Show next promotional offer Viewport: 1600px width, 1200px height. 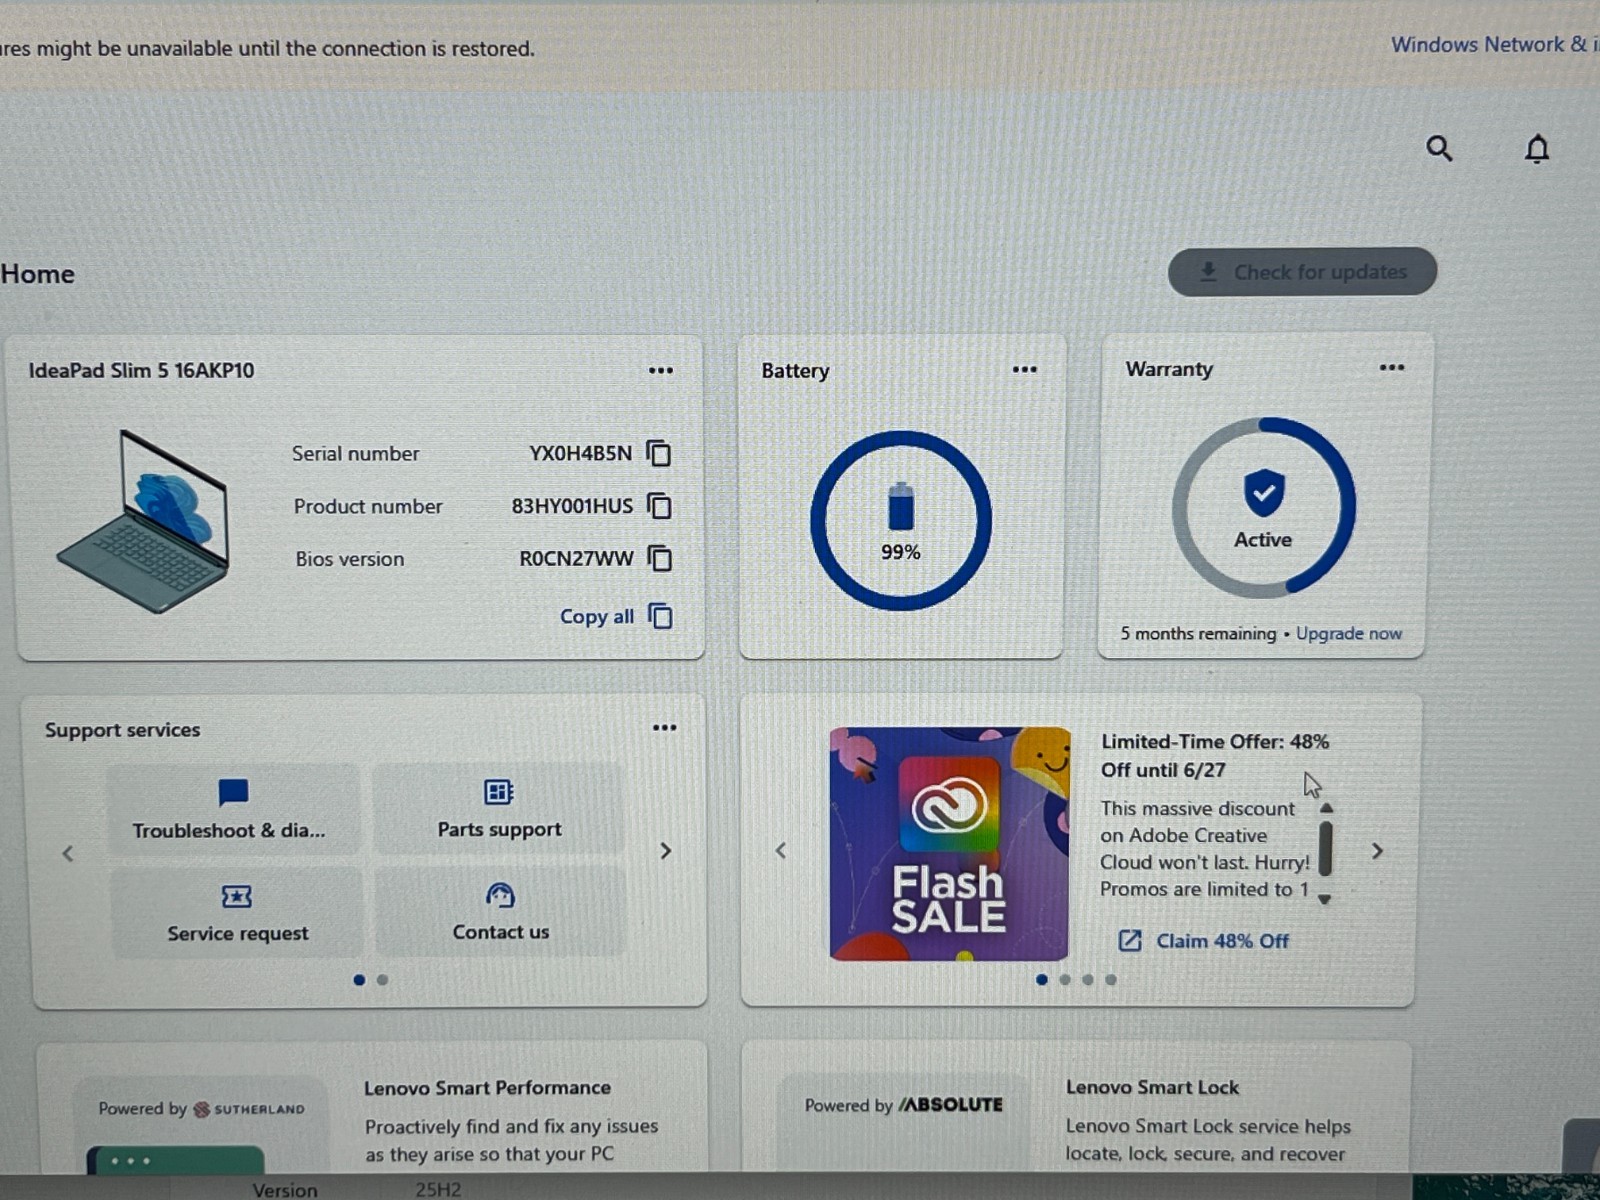pos(1378,851)
